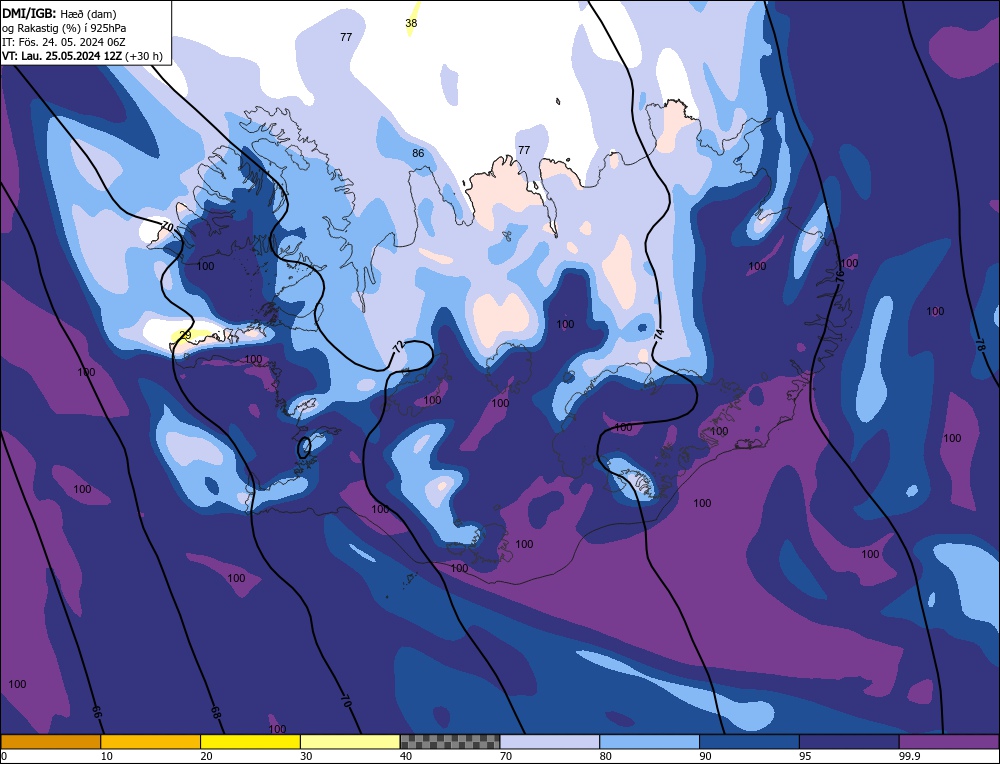Click the orange 10–20 legend swatch
Image resolution: width=1000 pixels, height=764 pixels.
click(151, 742)
